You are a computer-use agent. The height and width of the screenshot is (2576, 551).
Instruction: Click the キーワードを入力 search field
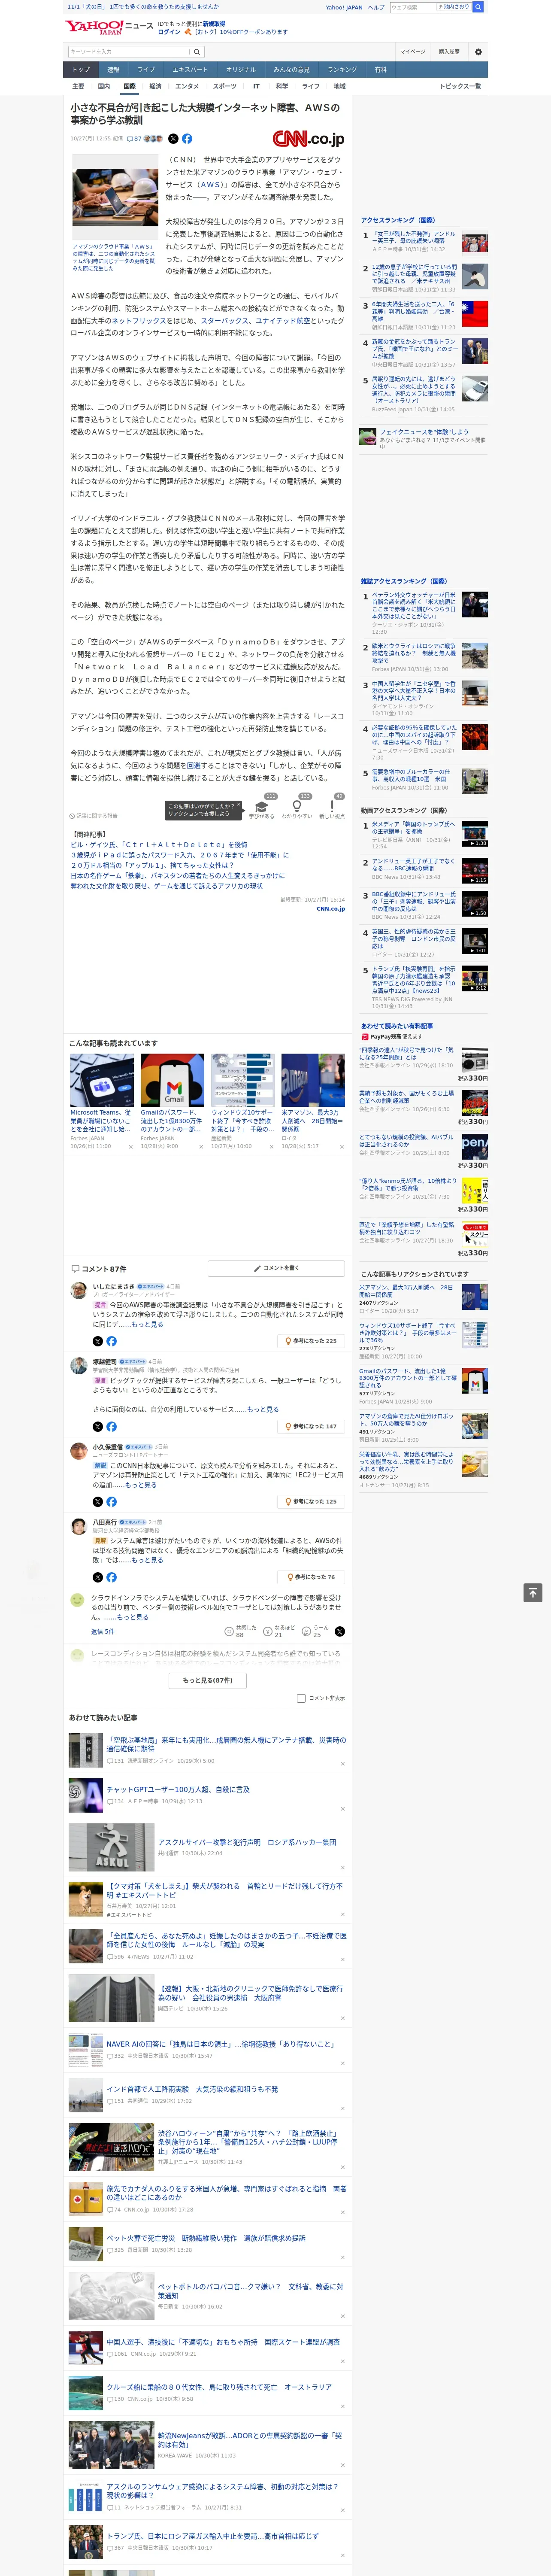(x=129, y=51)
